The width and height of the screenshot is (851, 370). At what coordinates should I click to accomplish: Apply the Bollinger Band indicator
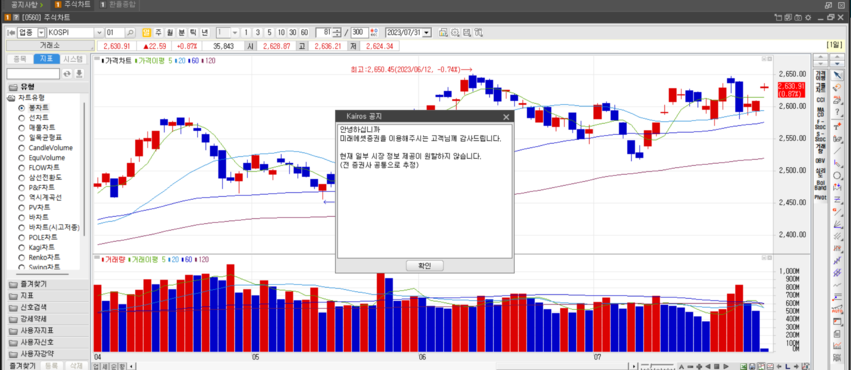coord(820,185)
